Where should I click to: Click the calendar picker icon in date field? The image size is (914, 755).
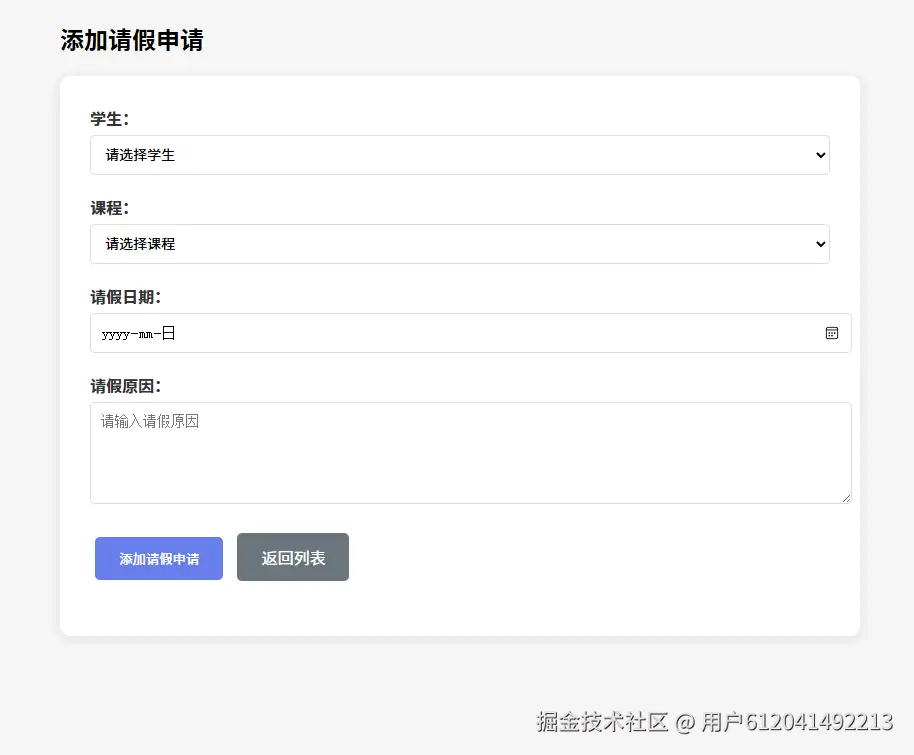[832, 333]
